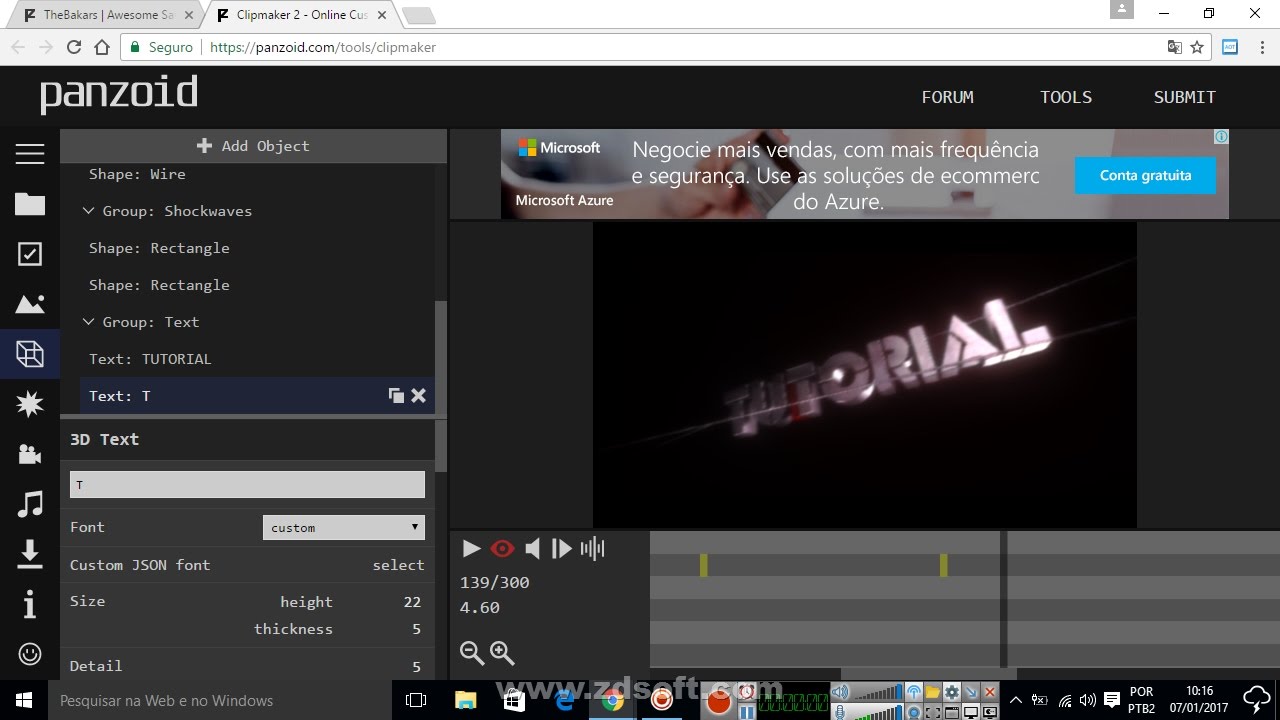This screenshot has height=720, width=1280.
Task: Open the camera panel
Action: pyautogui.click(x=30, y=454)
